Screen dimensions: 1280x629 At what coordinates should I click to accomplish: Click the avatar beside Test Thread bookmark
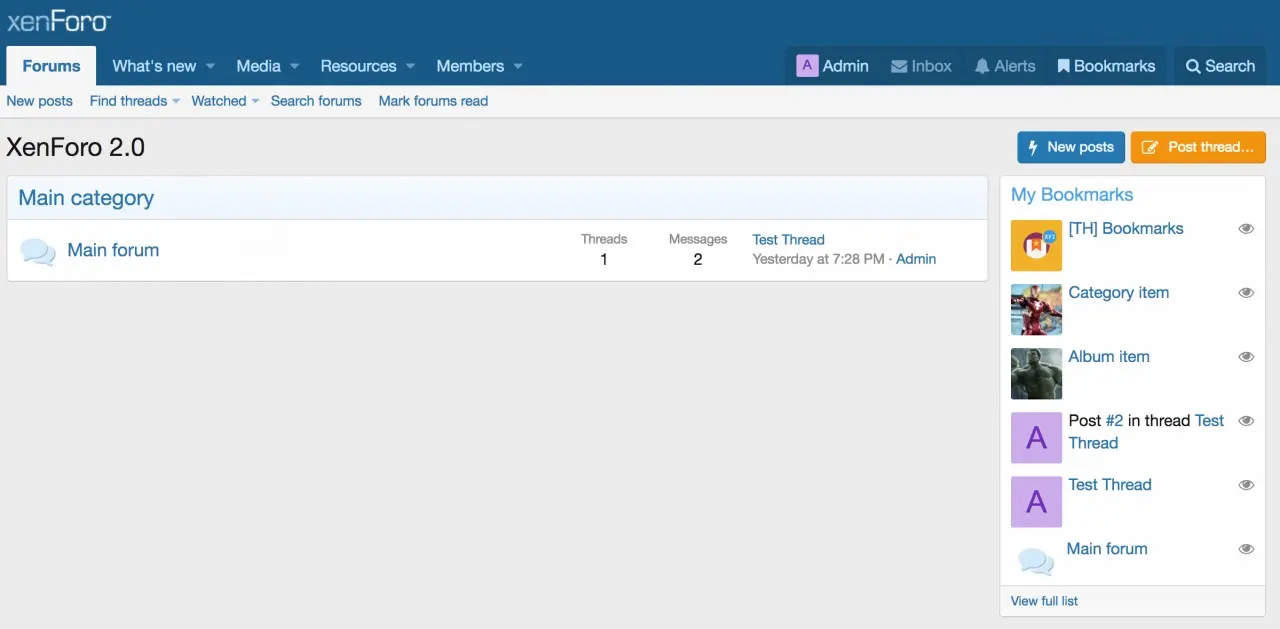1036,502
